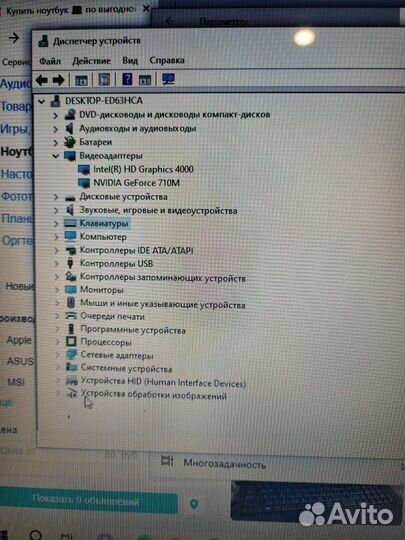Viewport: 405px width, 540px height.
Task: Select the NVIDIA GeForce 710M row
Action: pos(136,183)
